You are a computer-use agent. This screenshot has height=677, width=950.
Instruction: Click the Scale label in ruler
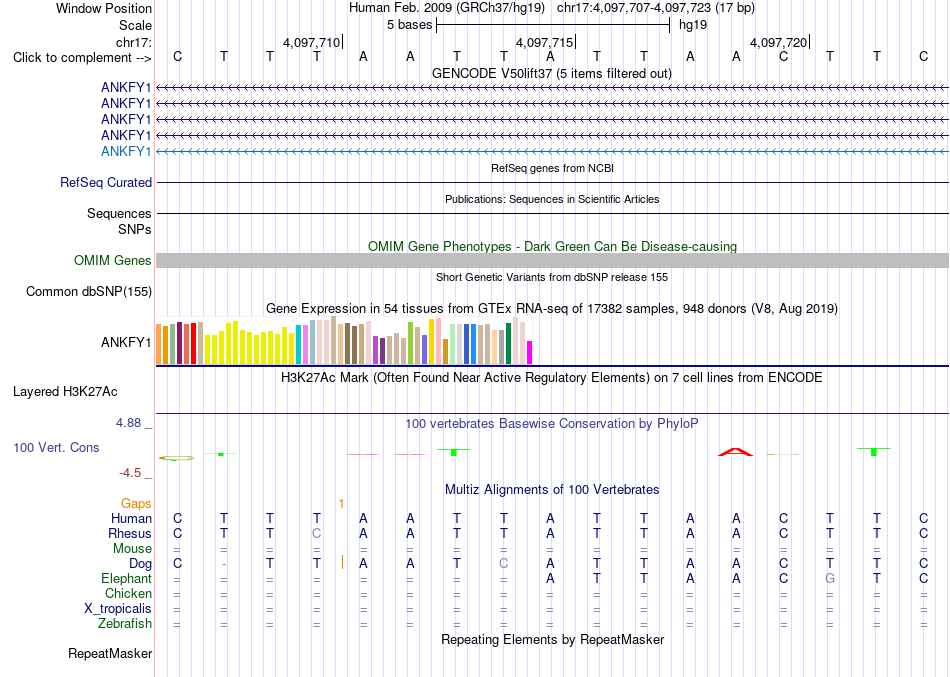click(x=135, y=25)
